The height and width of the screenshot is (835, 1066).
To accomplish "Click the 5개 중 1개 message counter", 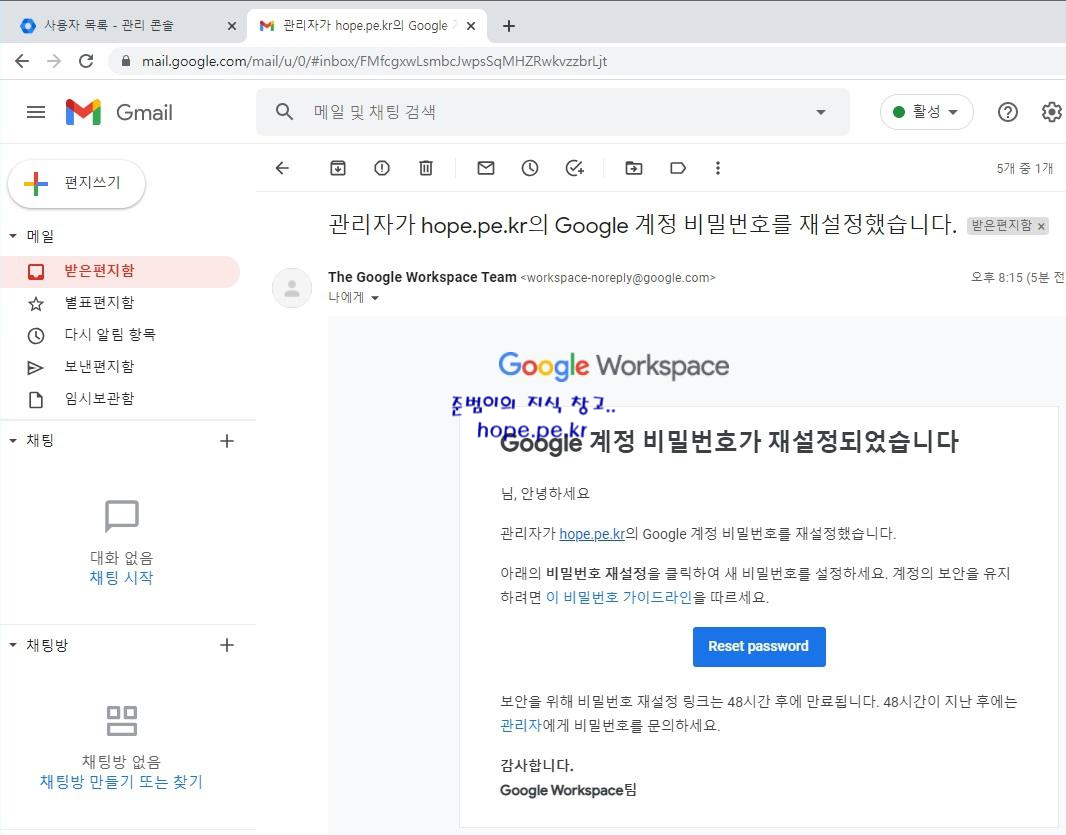I will click(1025, 168).
